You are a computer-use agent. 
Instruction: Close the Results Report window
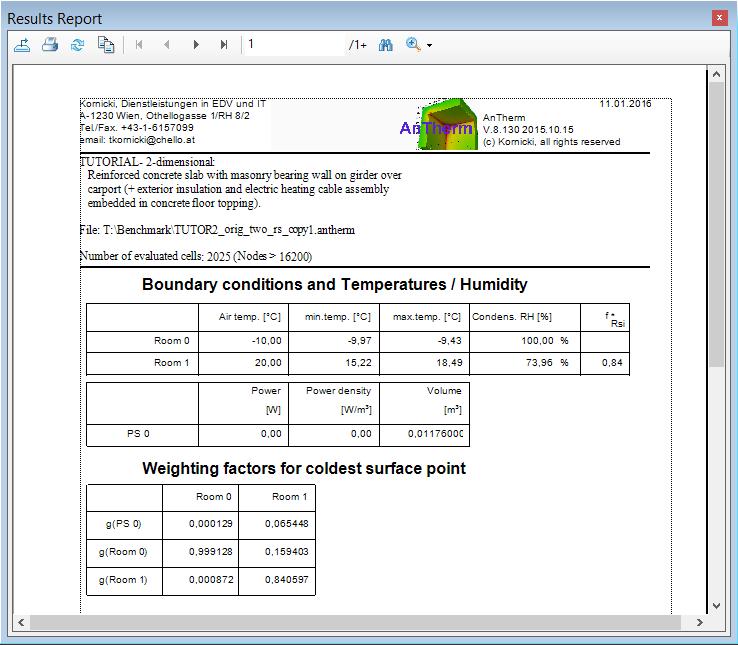point(719,18)
